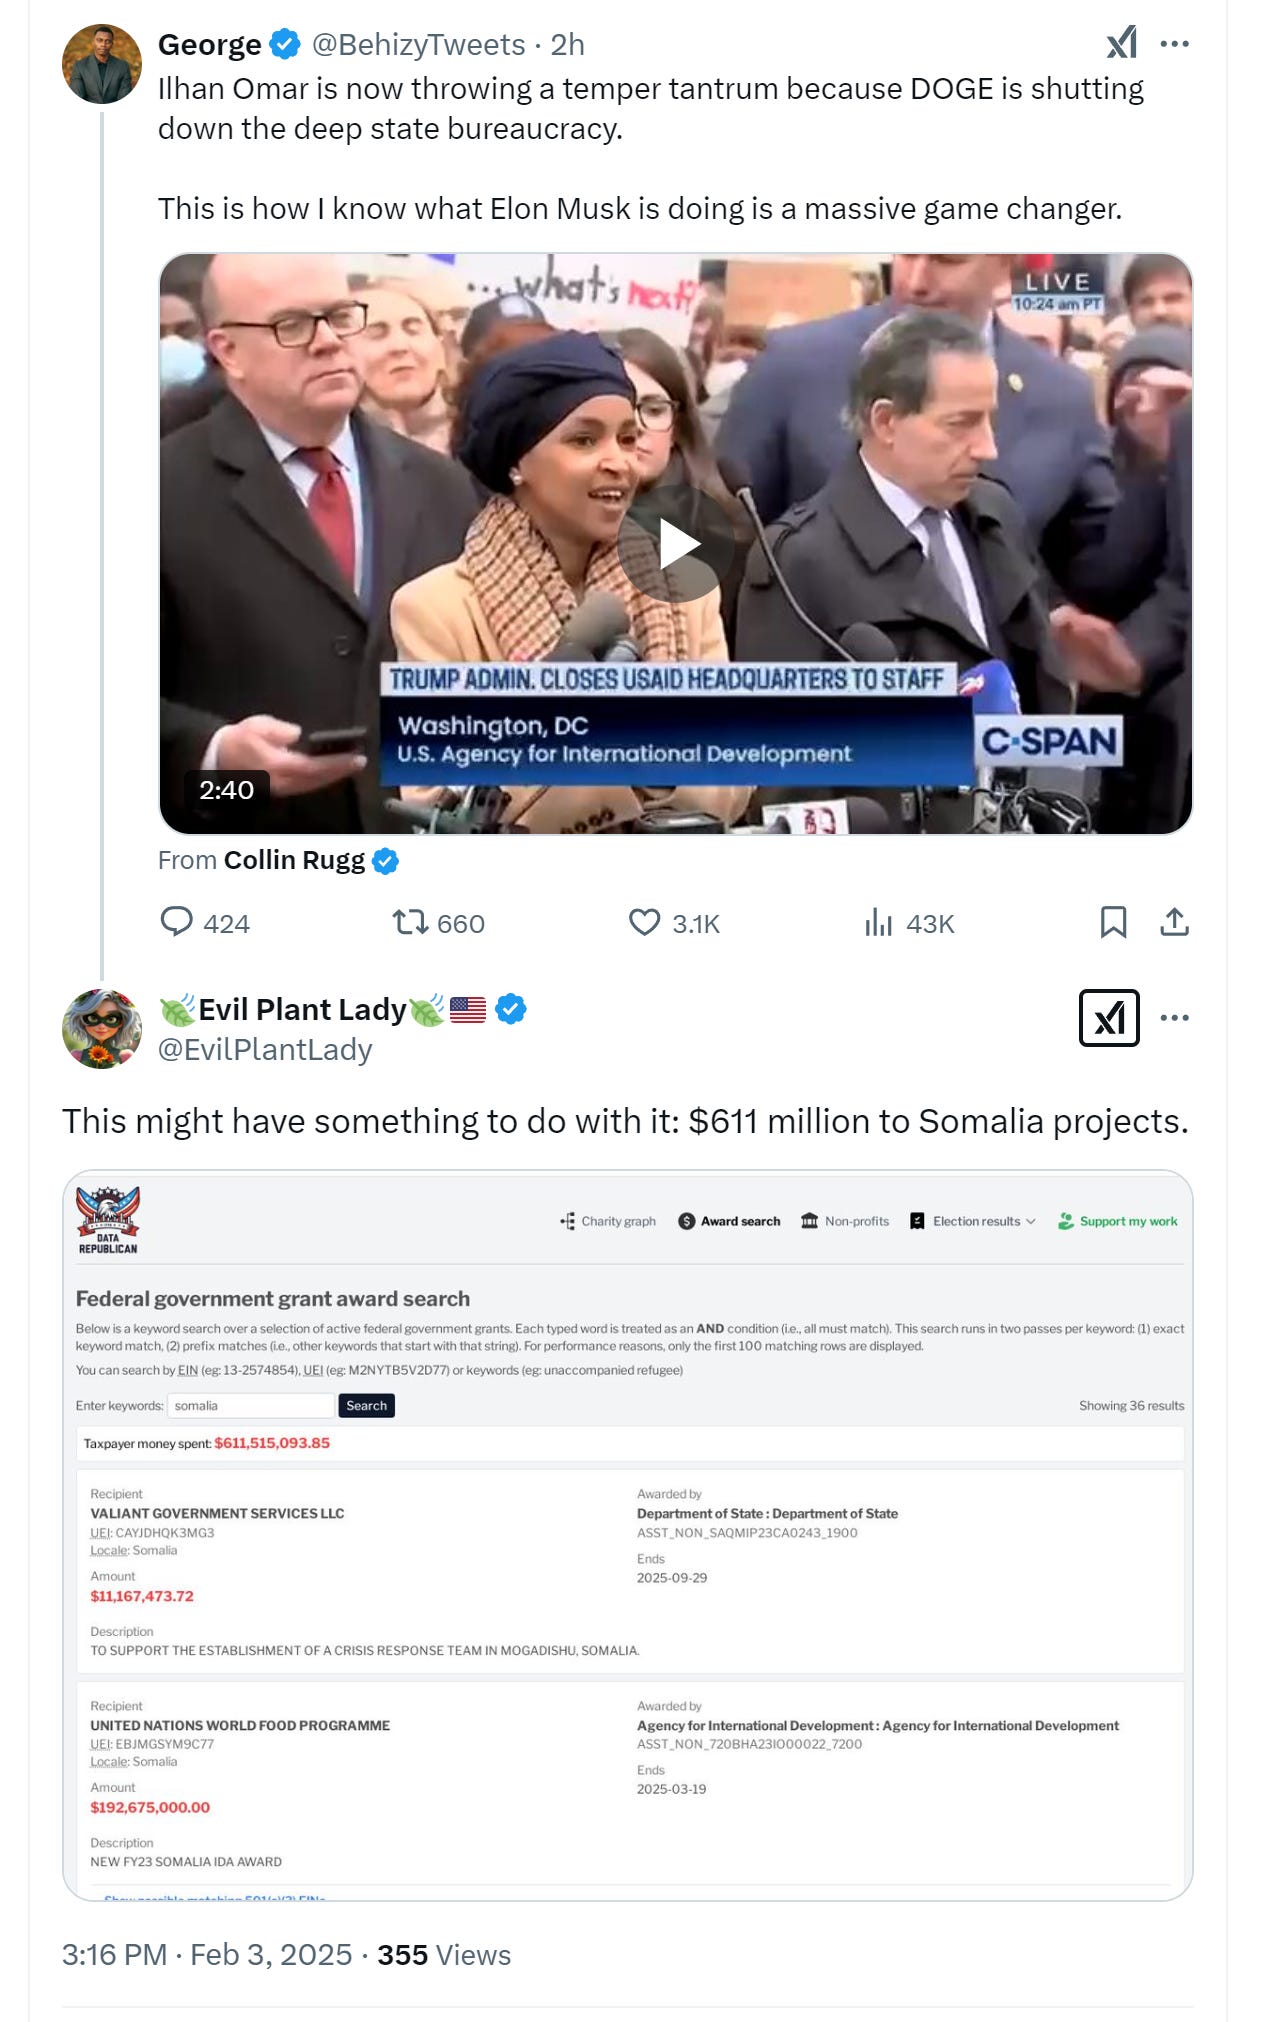
Task: Open the Grok icon on George's tweet
Action: (x=1122, y=43)
